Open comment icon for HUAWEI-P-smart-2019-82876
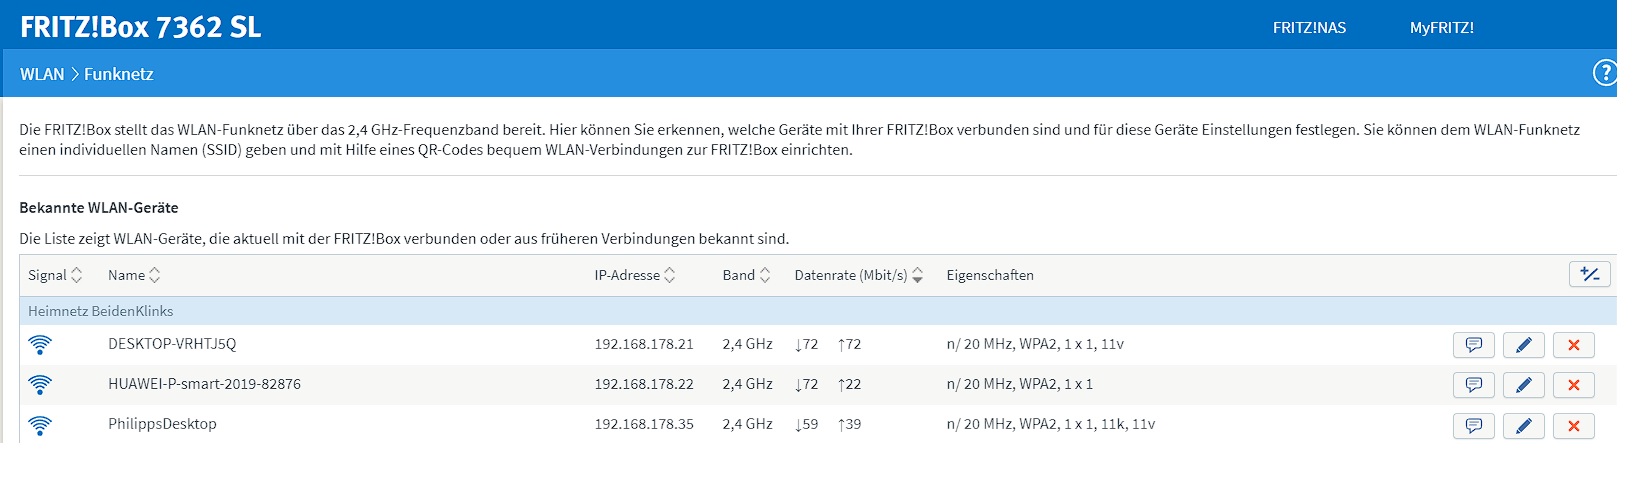The width and height of the screenshot is (1636, 482). (1473, 385)
